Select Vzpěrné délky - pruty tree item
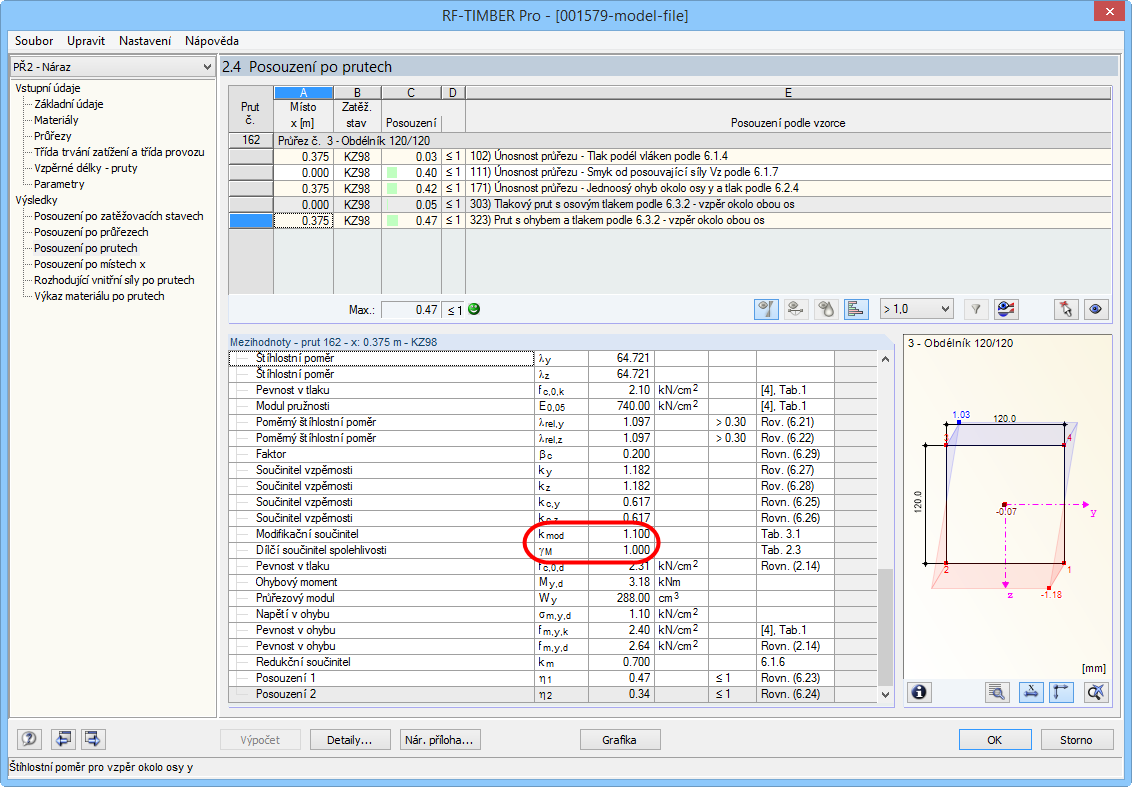1132x787 pixels. coord(86,168)
